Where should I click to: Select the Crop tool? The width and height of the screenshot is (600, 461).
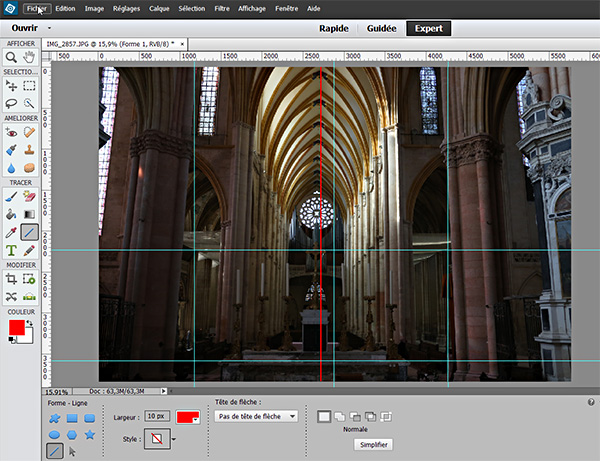[11, 279]
